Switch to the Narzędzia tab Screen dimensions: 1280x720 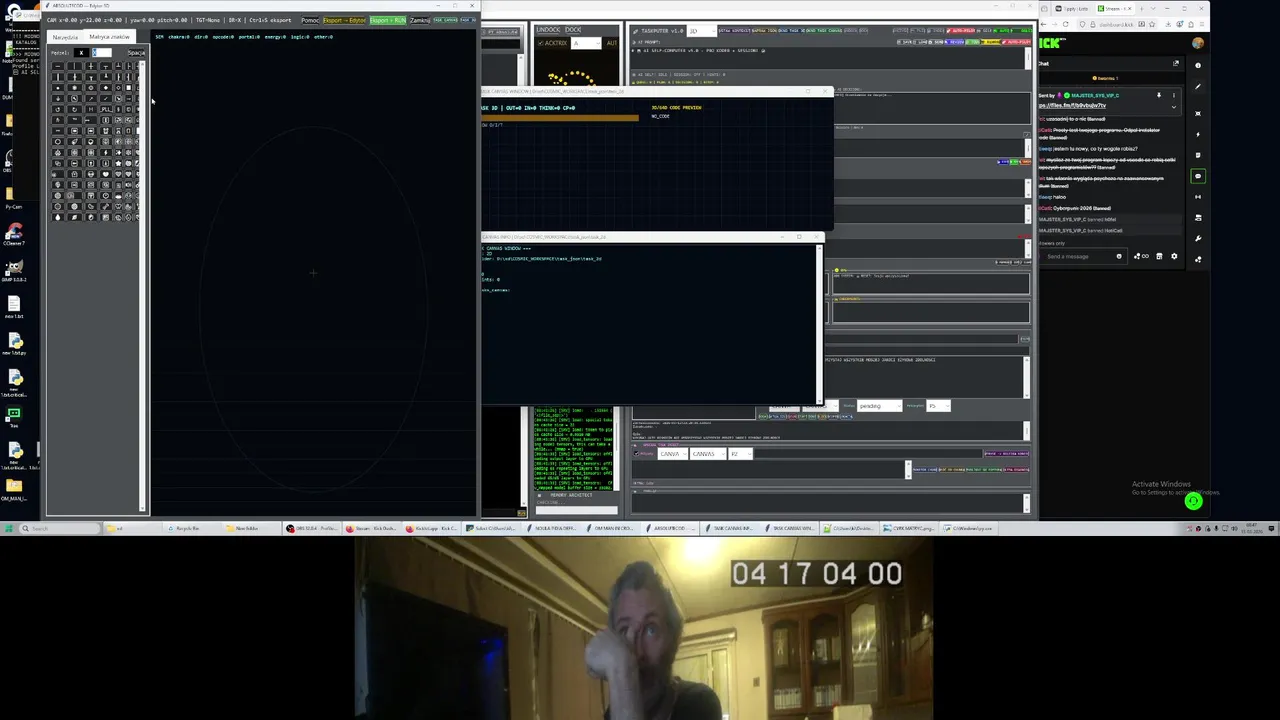(x=65, y=37)
